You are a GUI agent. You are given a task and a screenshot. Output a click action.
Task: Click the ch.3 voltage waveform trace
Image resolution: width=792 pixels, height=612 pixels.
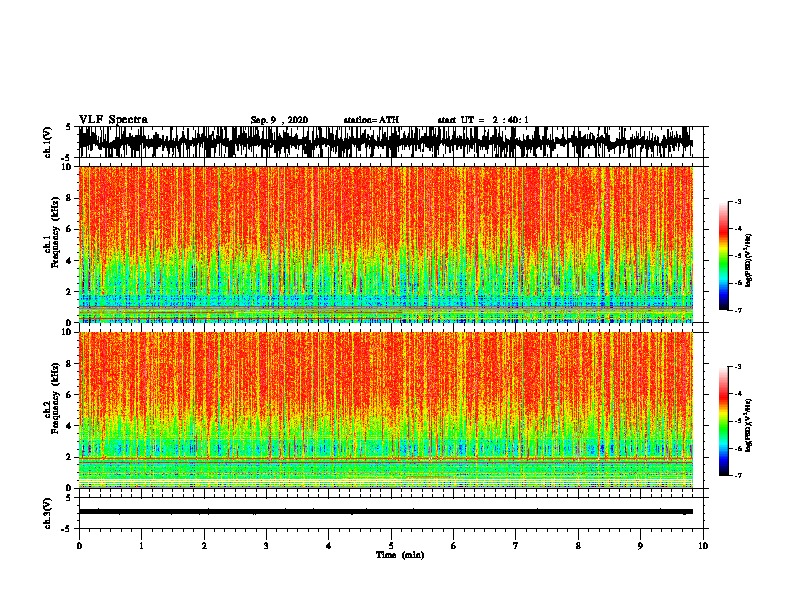(x=386, y=512)
